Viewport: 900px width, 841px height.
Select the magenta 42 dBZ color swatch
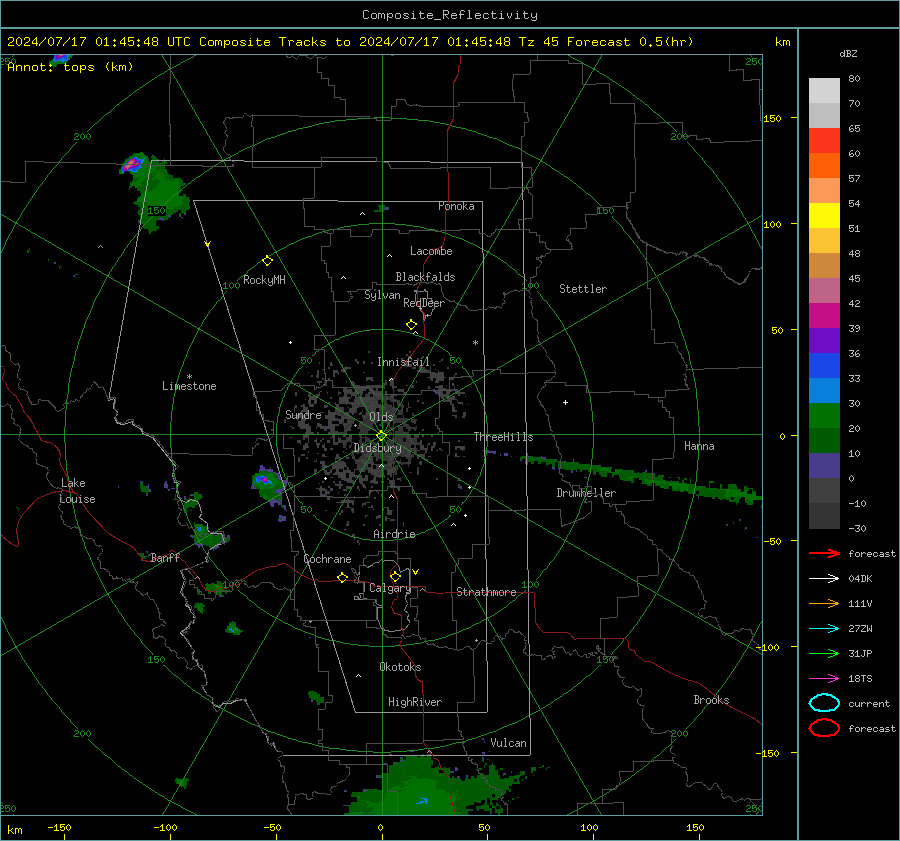pos(824,315)
